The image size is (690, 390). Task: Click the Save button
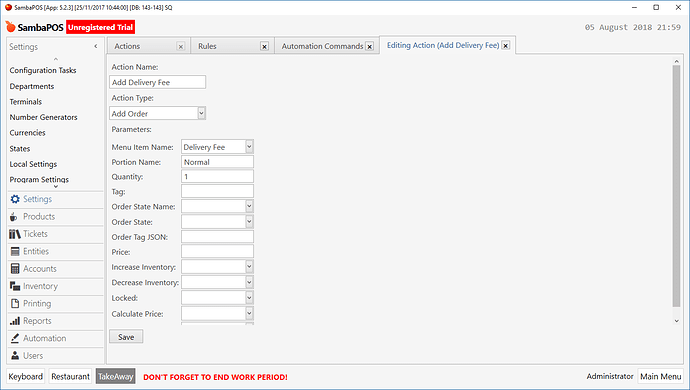tap(126, 337)
